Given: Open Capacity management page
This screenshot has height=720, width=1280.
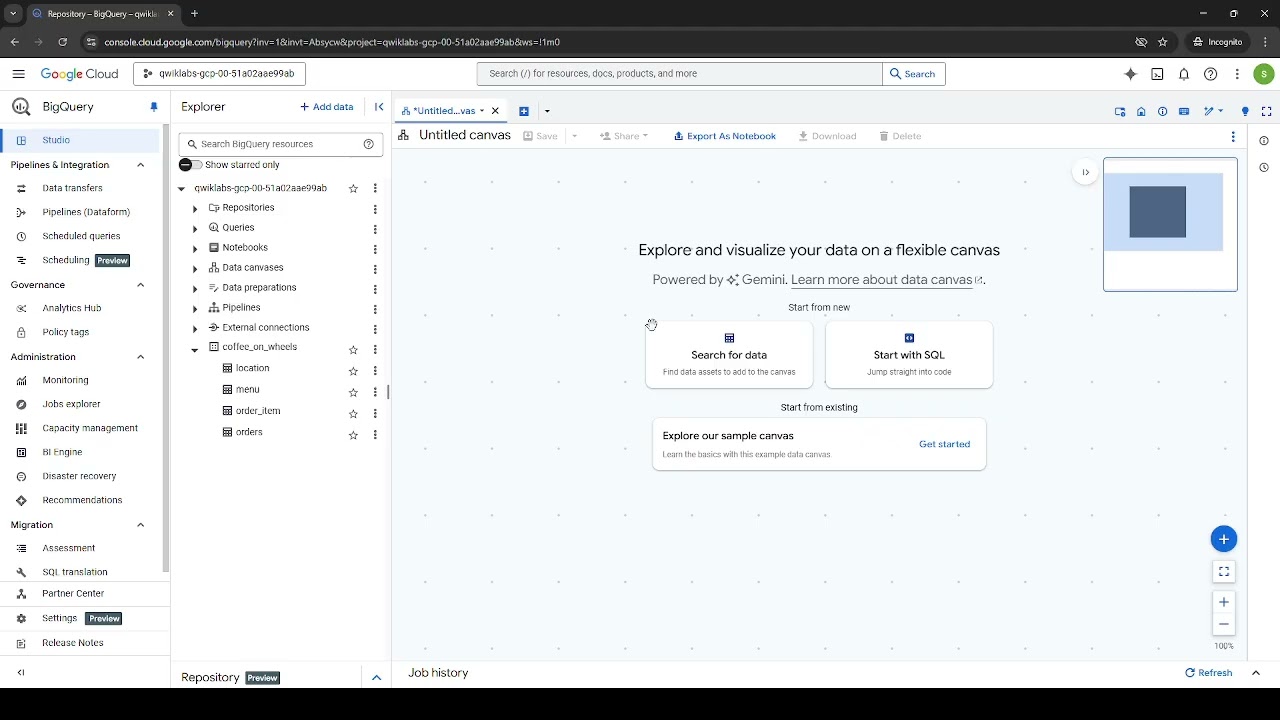Looking at the screenshot, I should point(90,428).
